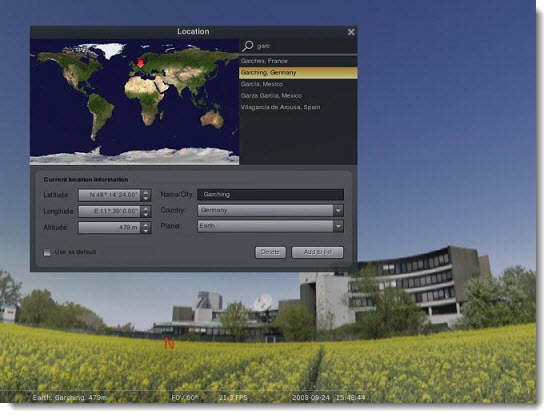551x418 pixels.
Task: Click the red location arrow on map
Action: [x=141, y=64]
